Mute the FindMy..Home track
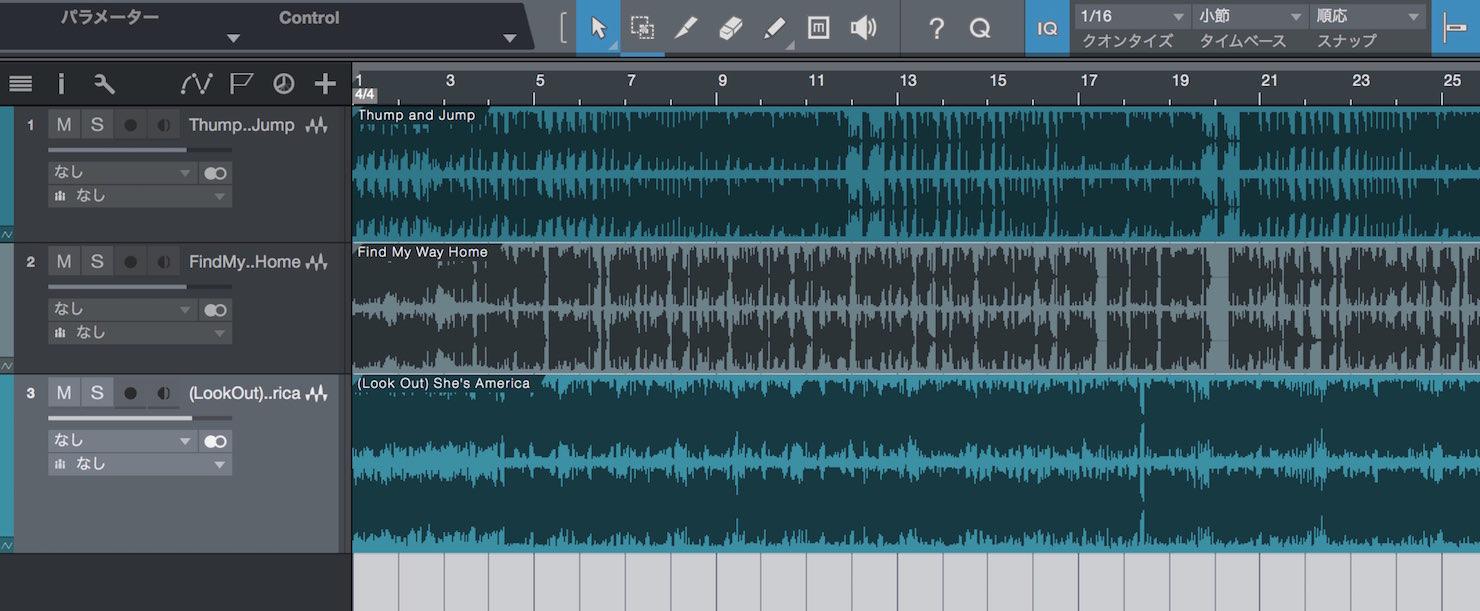The image size is (1480, 611). click(64, 262)
